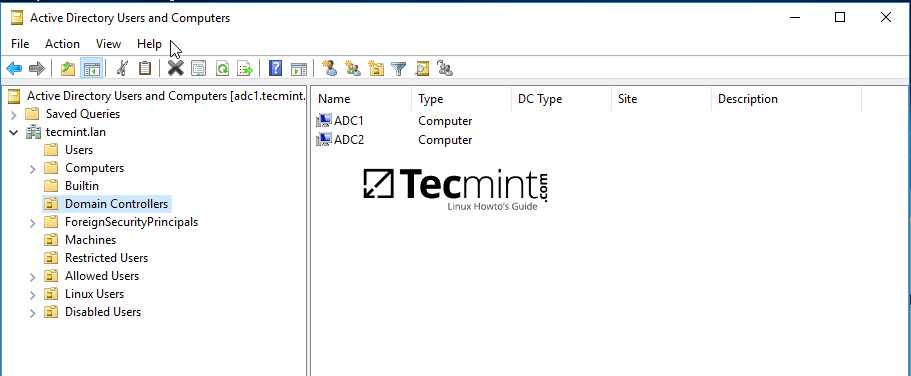Click the blue Back arrow toolbar icon

14,69
